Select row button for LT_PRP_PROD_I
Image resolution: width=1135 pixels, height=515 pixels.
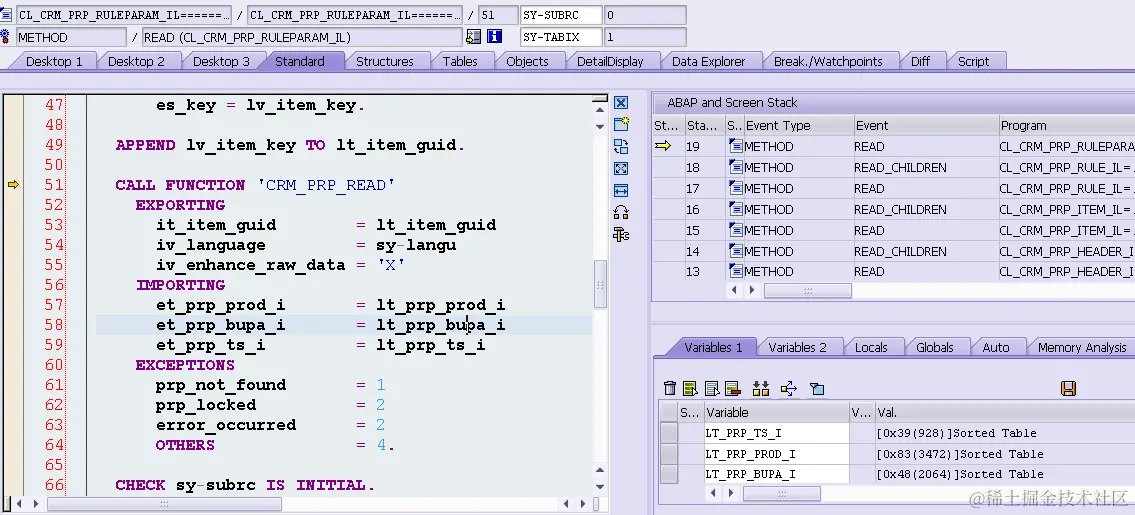pyautogui.click(x=668, y=454)
